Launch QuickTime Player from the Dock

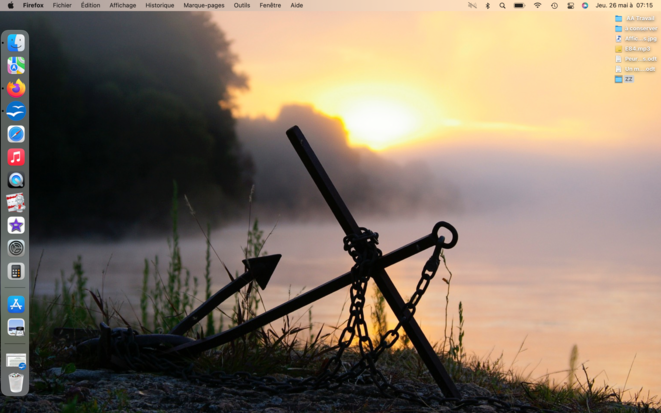pos(16,180)
